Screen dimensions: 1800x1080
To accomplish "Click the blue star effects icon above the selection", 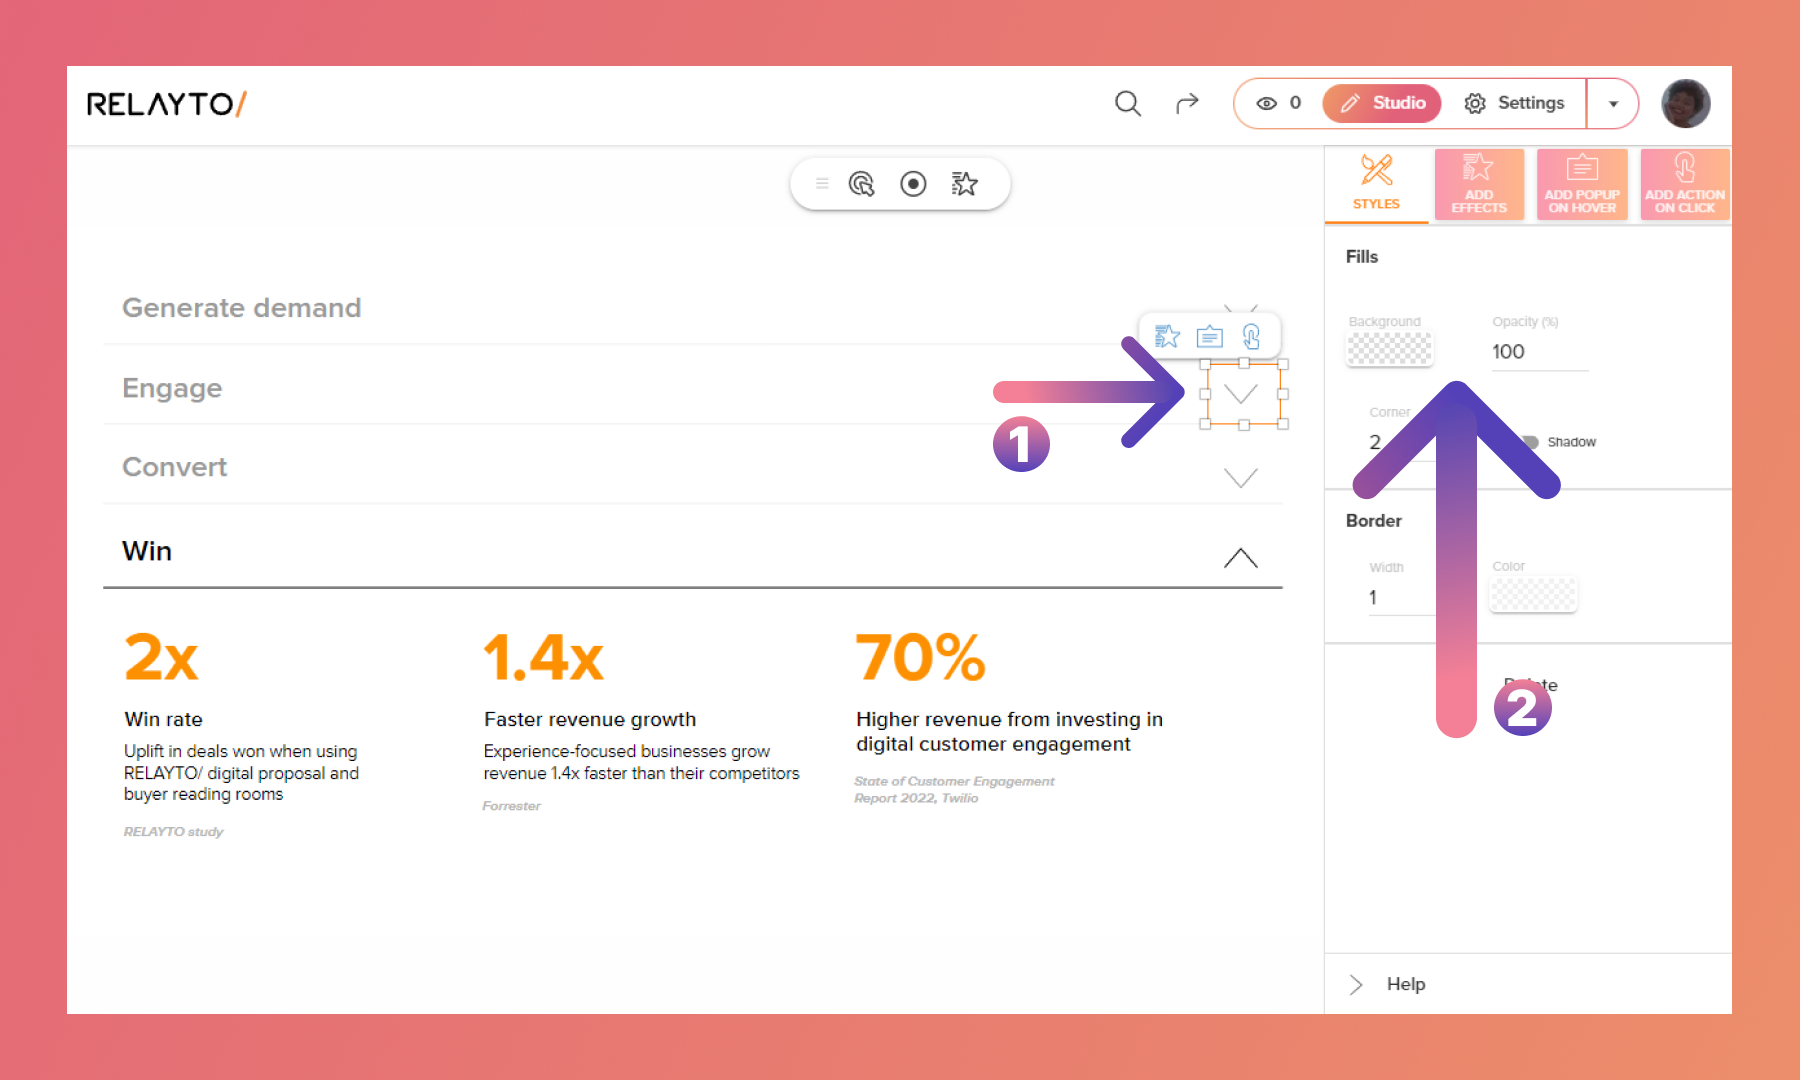I will 1167,336.
